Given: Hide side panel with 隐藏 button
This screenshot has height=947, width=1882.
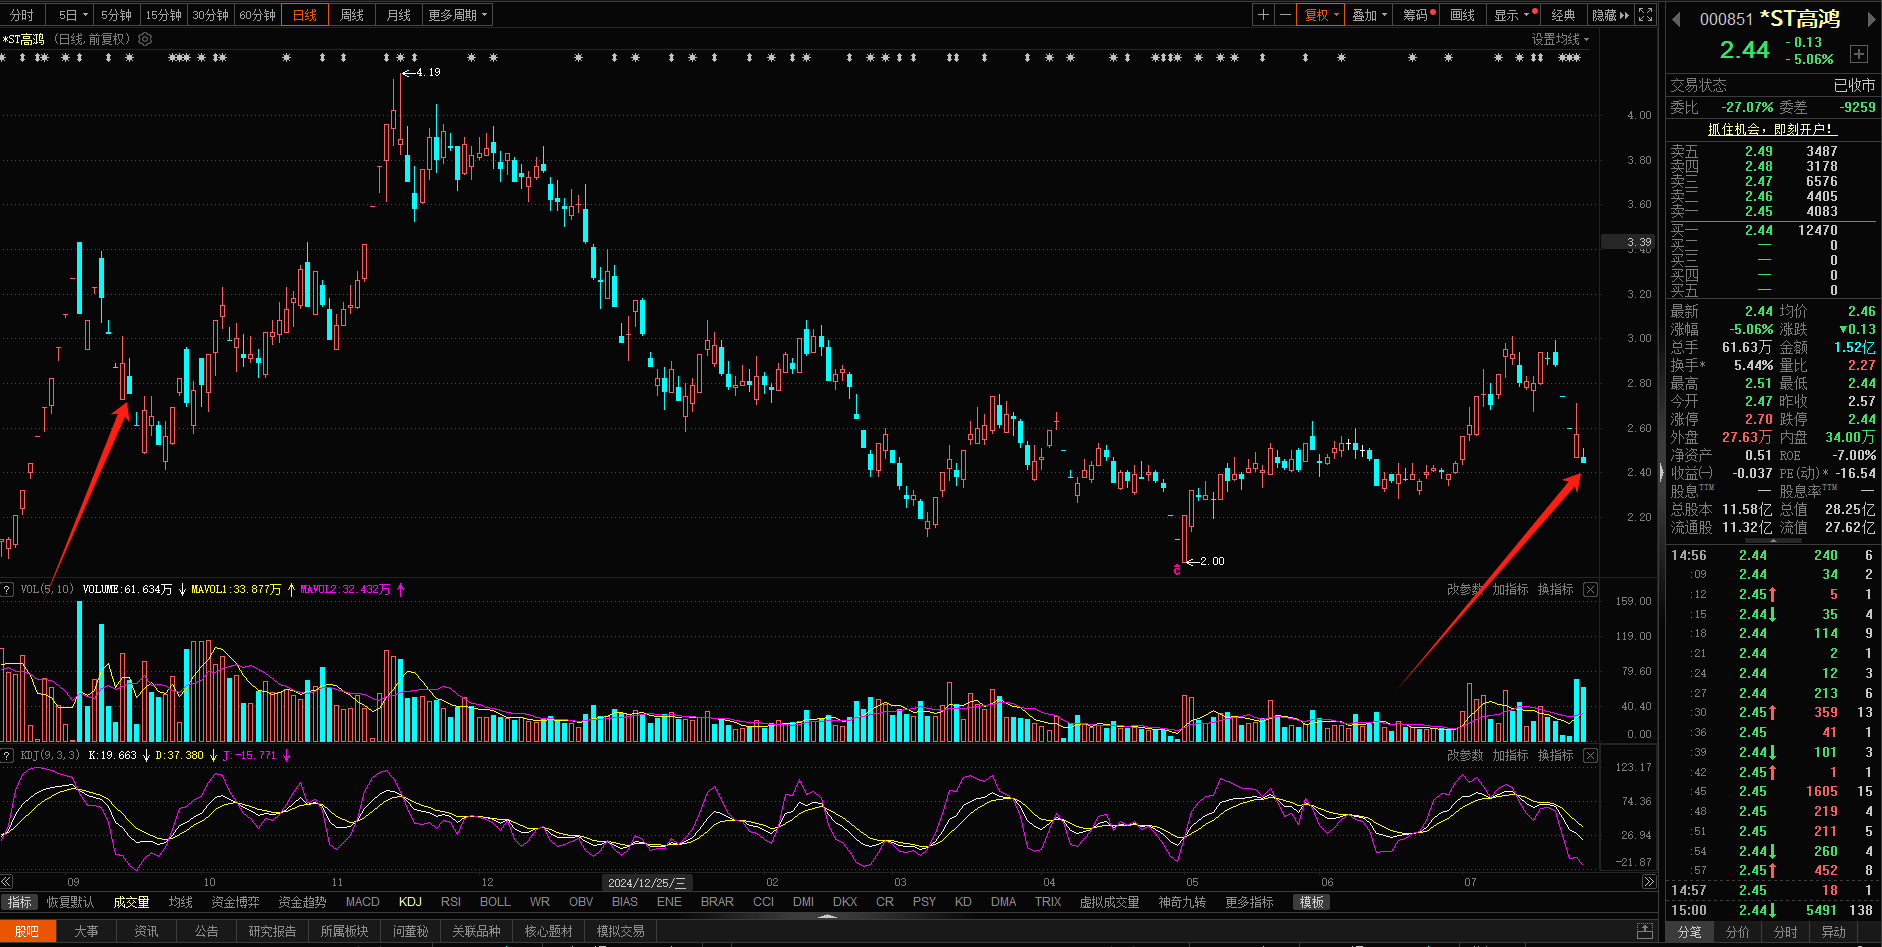Looking at the screenshot, I should coord(1610,15).
